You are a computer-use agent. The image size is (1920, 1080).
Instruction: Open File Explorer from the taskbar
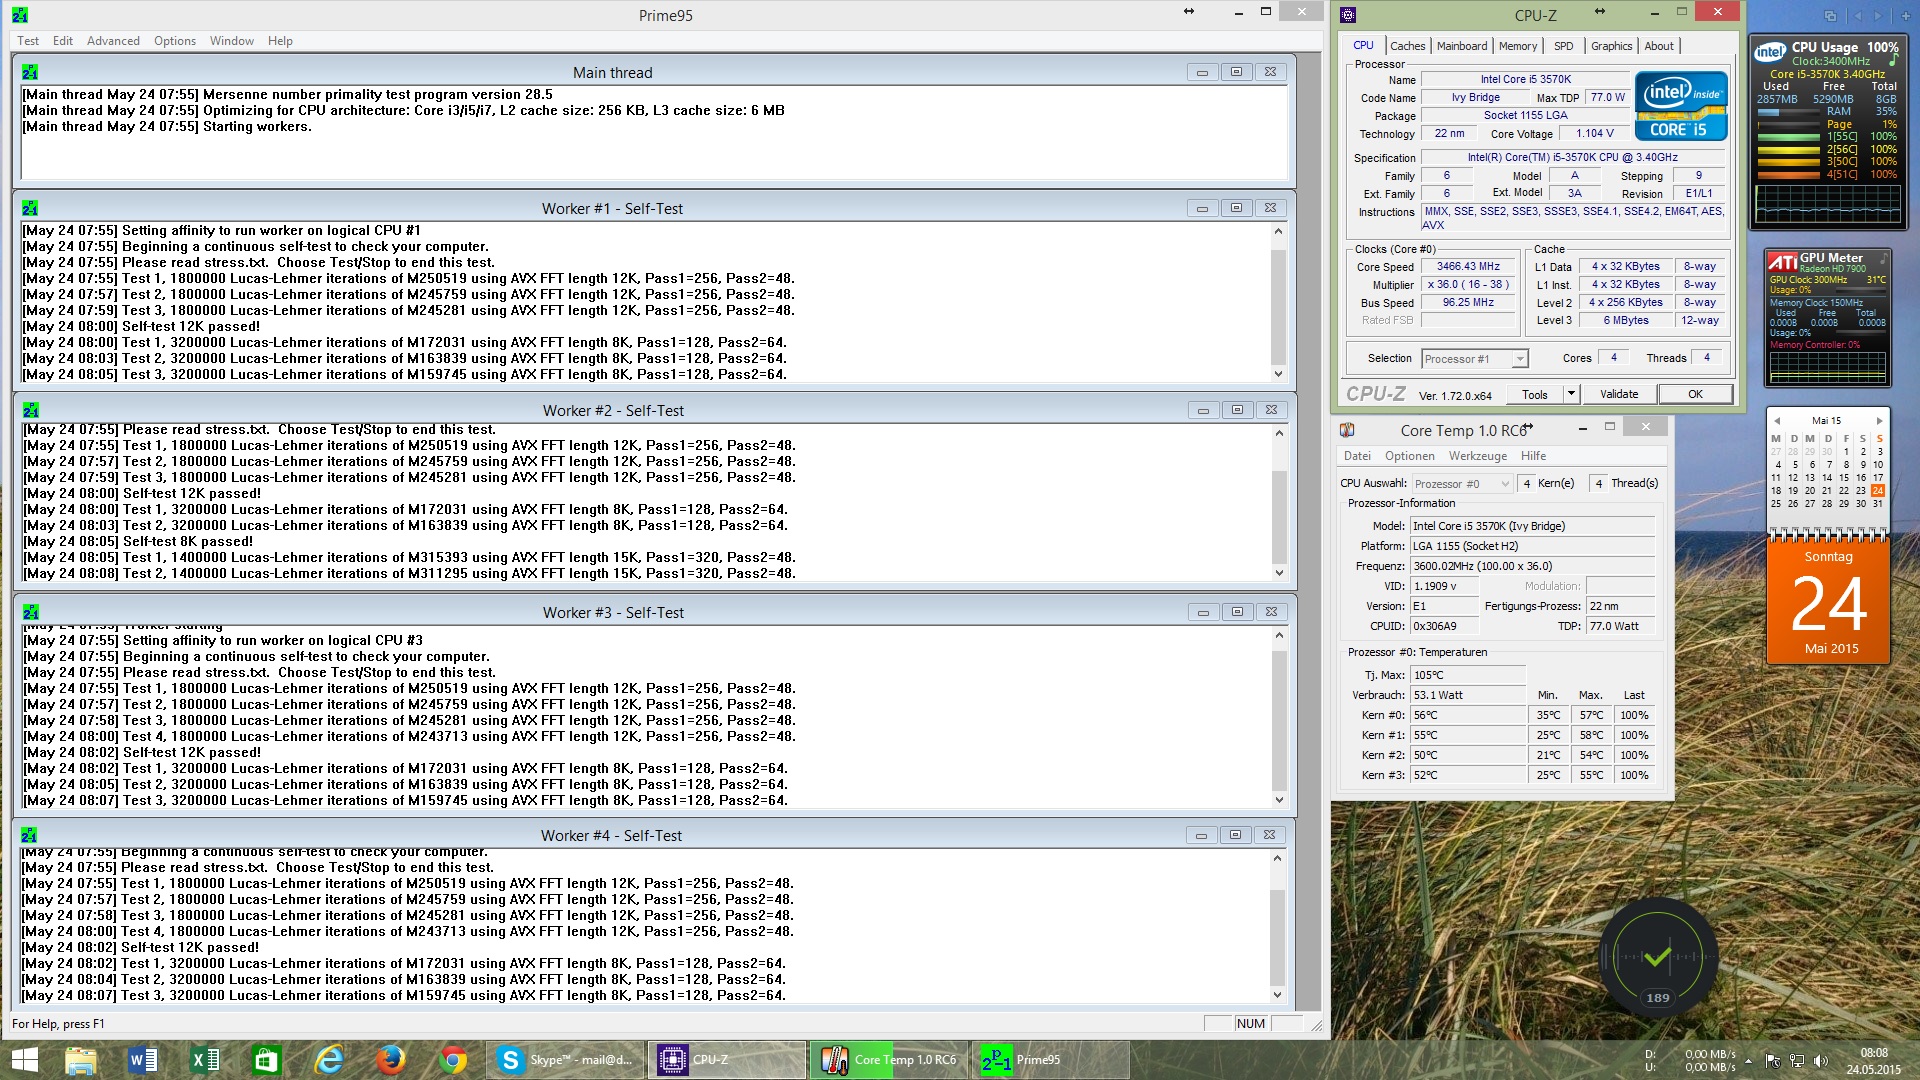coord(81,1060)
